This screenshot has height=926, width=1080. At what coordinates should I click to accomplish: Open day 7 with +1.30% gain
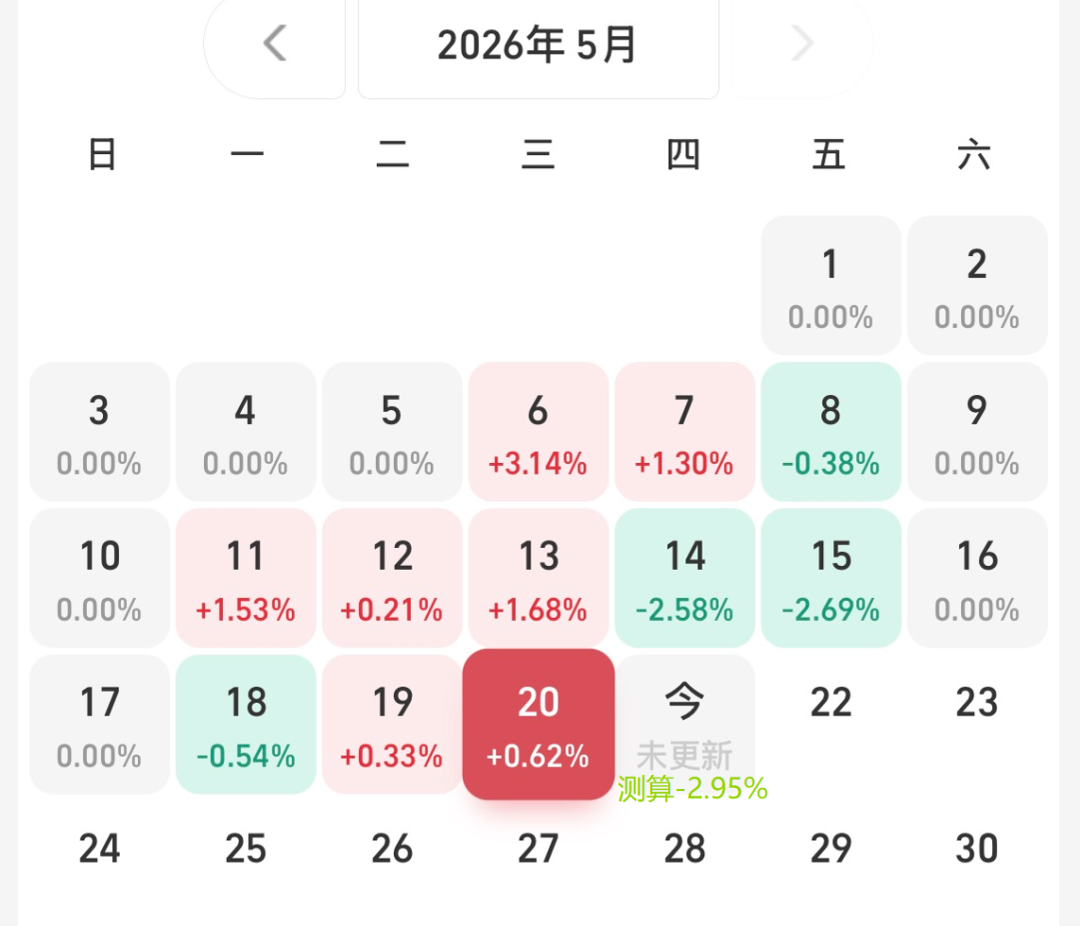click(x=685, y=432)
